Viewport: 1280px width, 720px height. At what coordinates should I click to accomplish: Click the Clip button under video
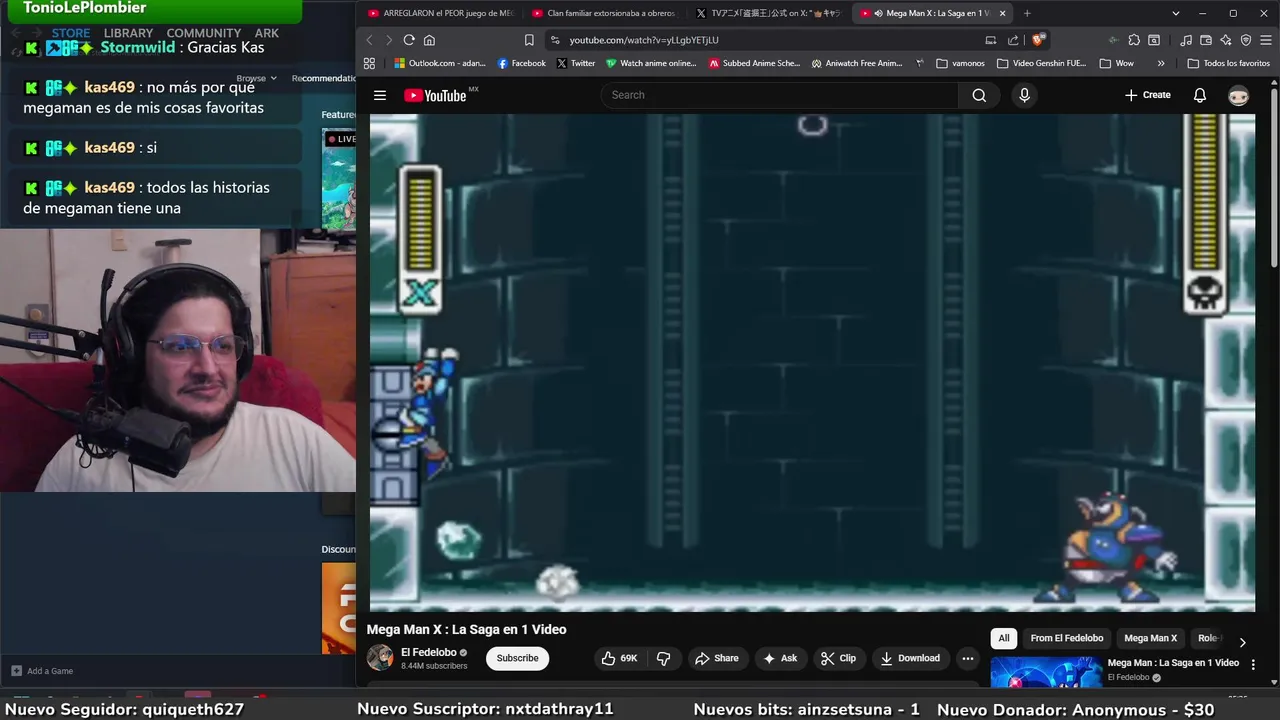point(838,658)
